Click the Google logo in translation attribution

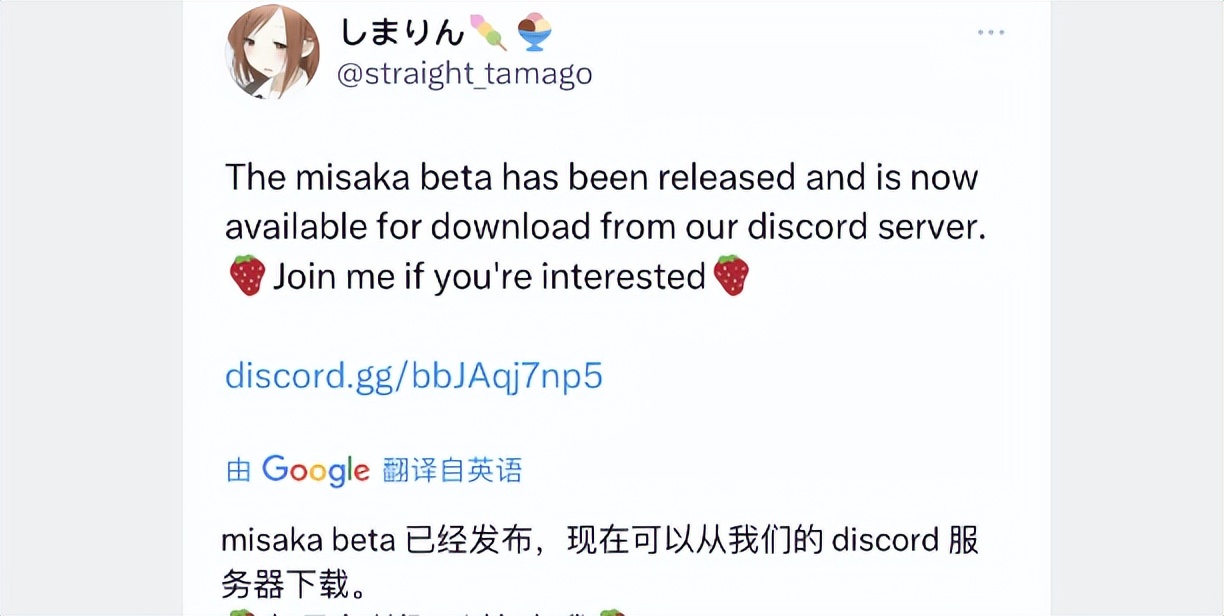tap(316, 470)
